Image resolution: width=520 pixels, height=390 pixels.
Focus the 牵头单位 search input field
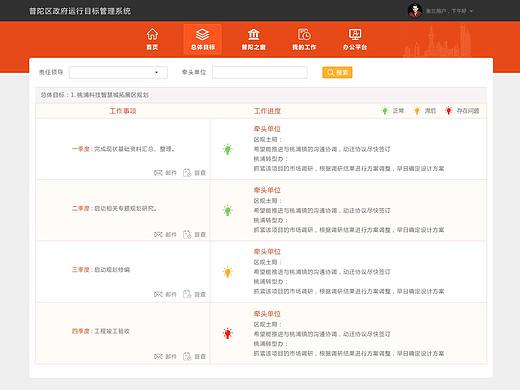260,72
